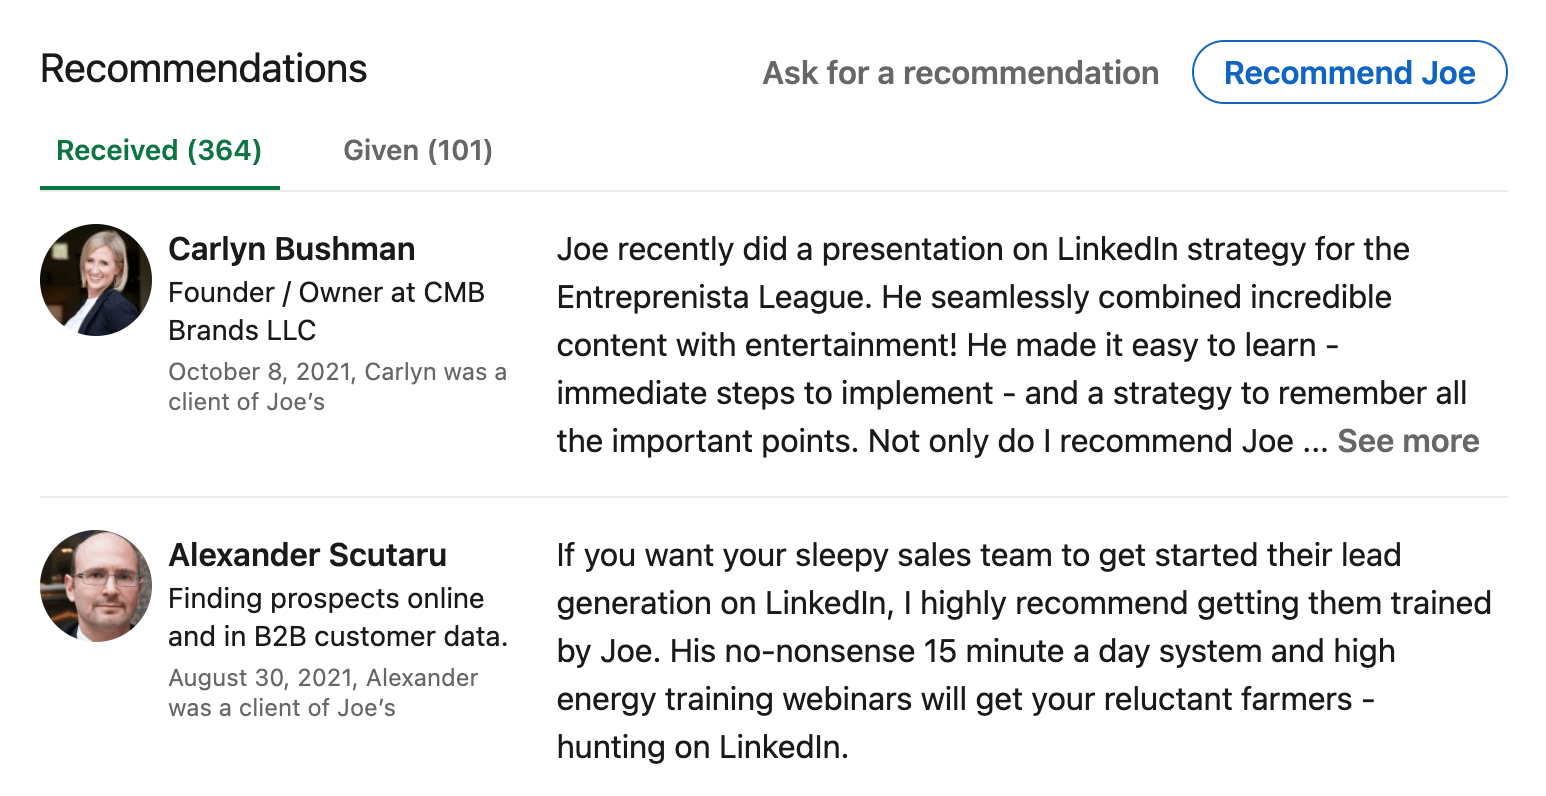Click the Alexander Scutaru name link
Viewport: 1546px width, 796px height.
[307, 555]
